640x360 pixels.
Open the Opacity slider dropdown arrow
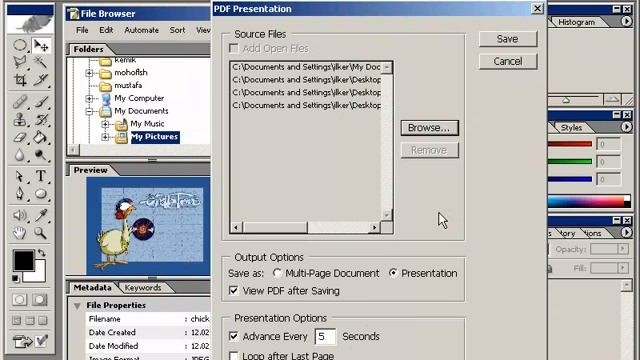click(x=623, y=249)
